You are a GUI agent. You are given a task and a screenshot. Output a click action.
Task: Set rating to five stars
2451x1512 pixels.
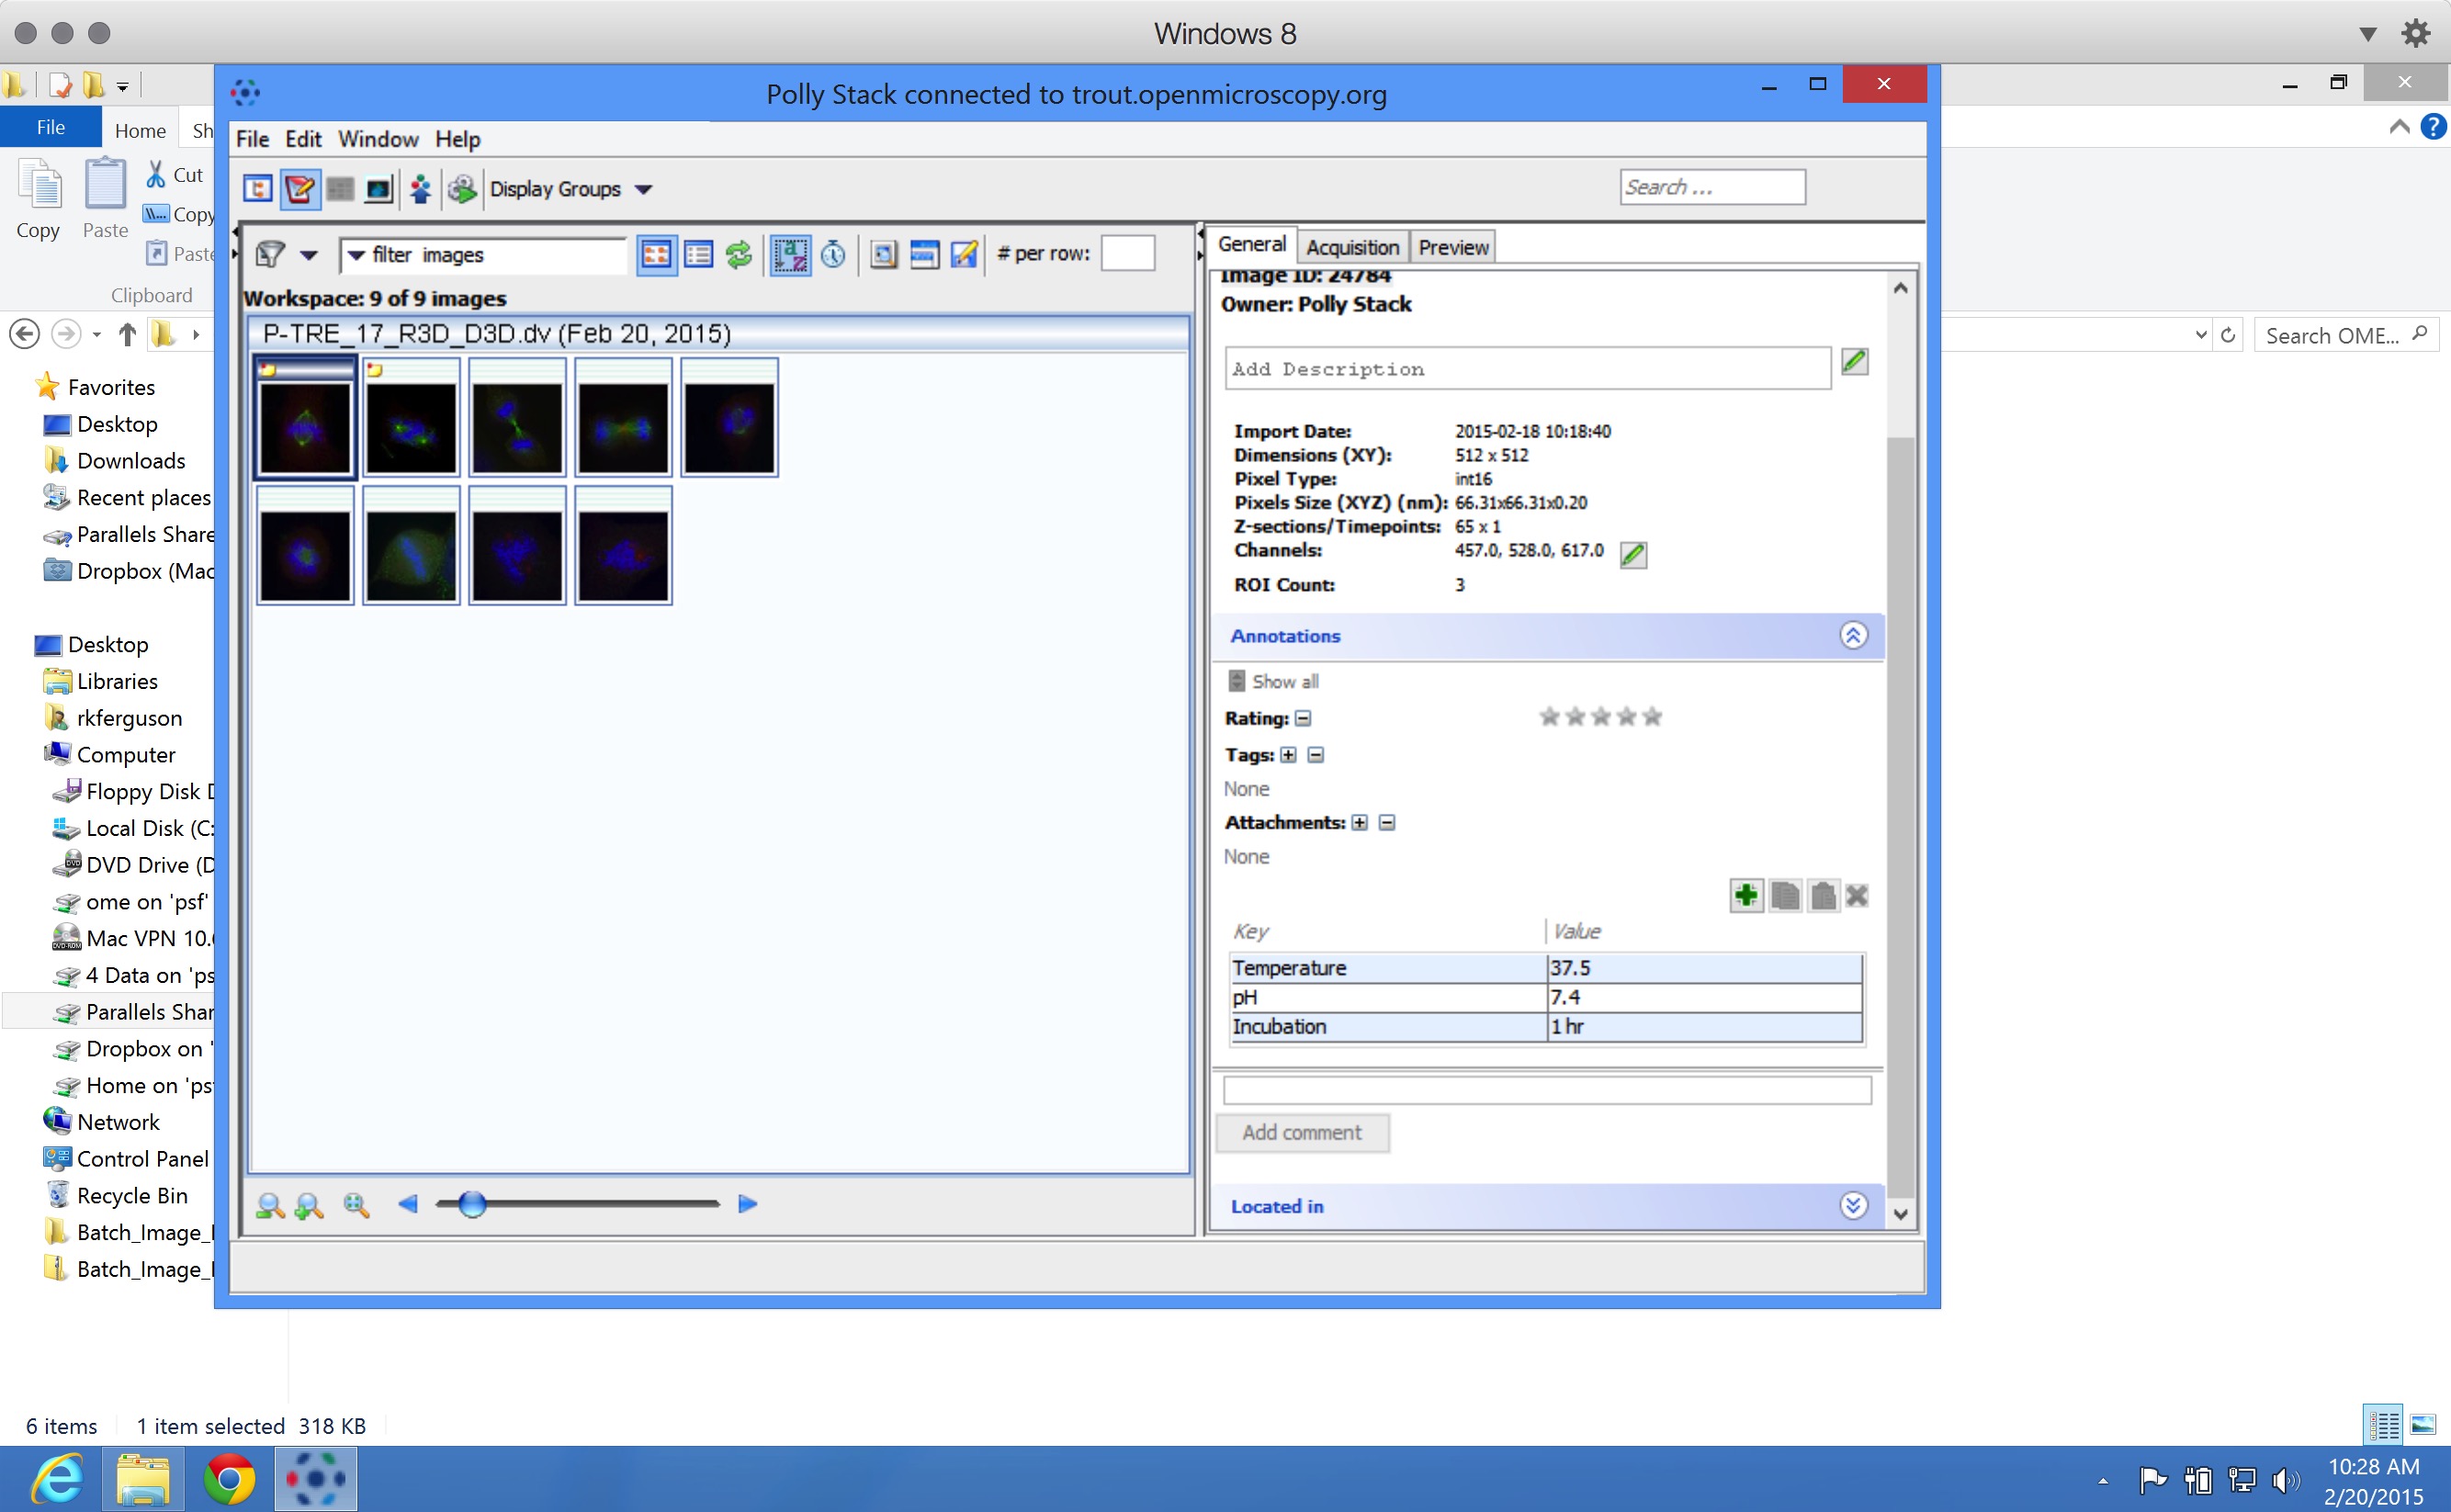1652,717
